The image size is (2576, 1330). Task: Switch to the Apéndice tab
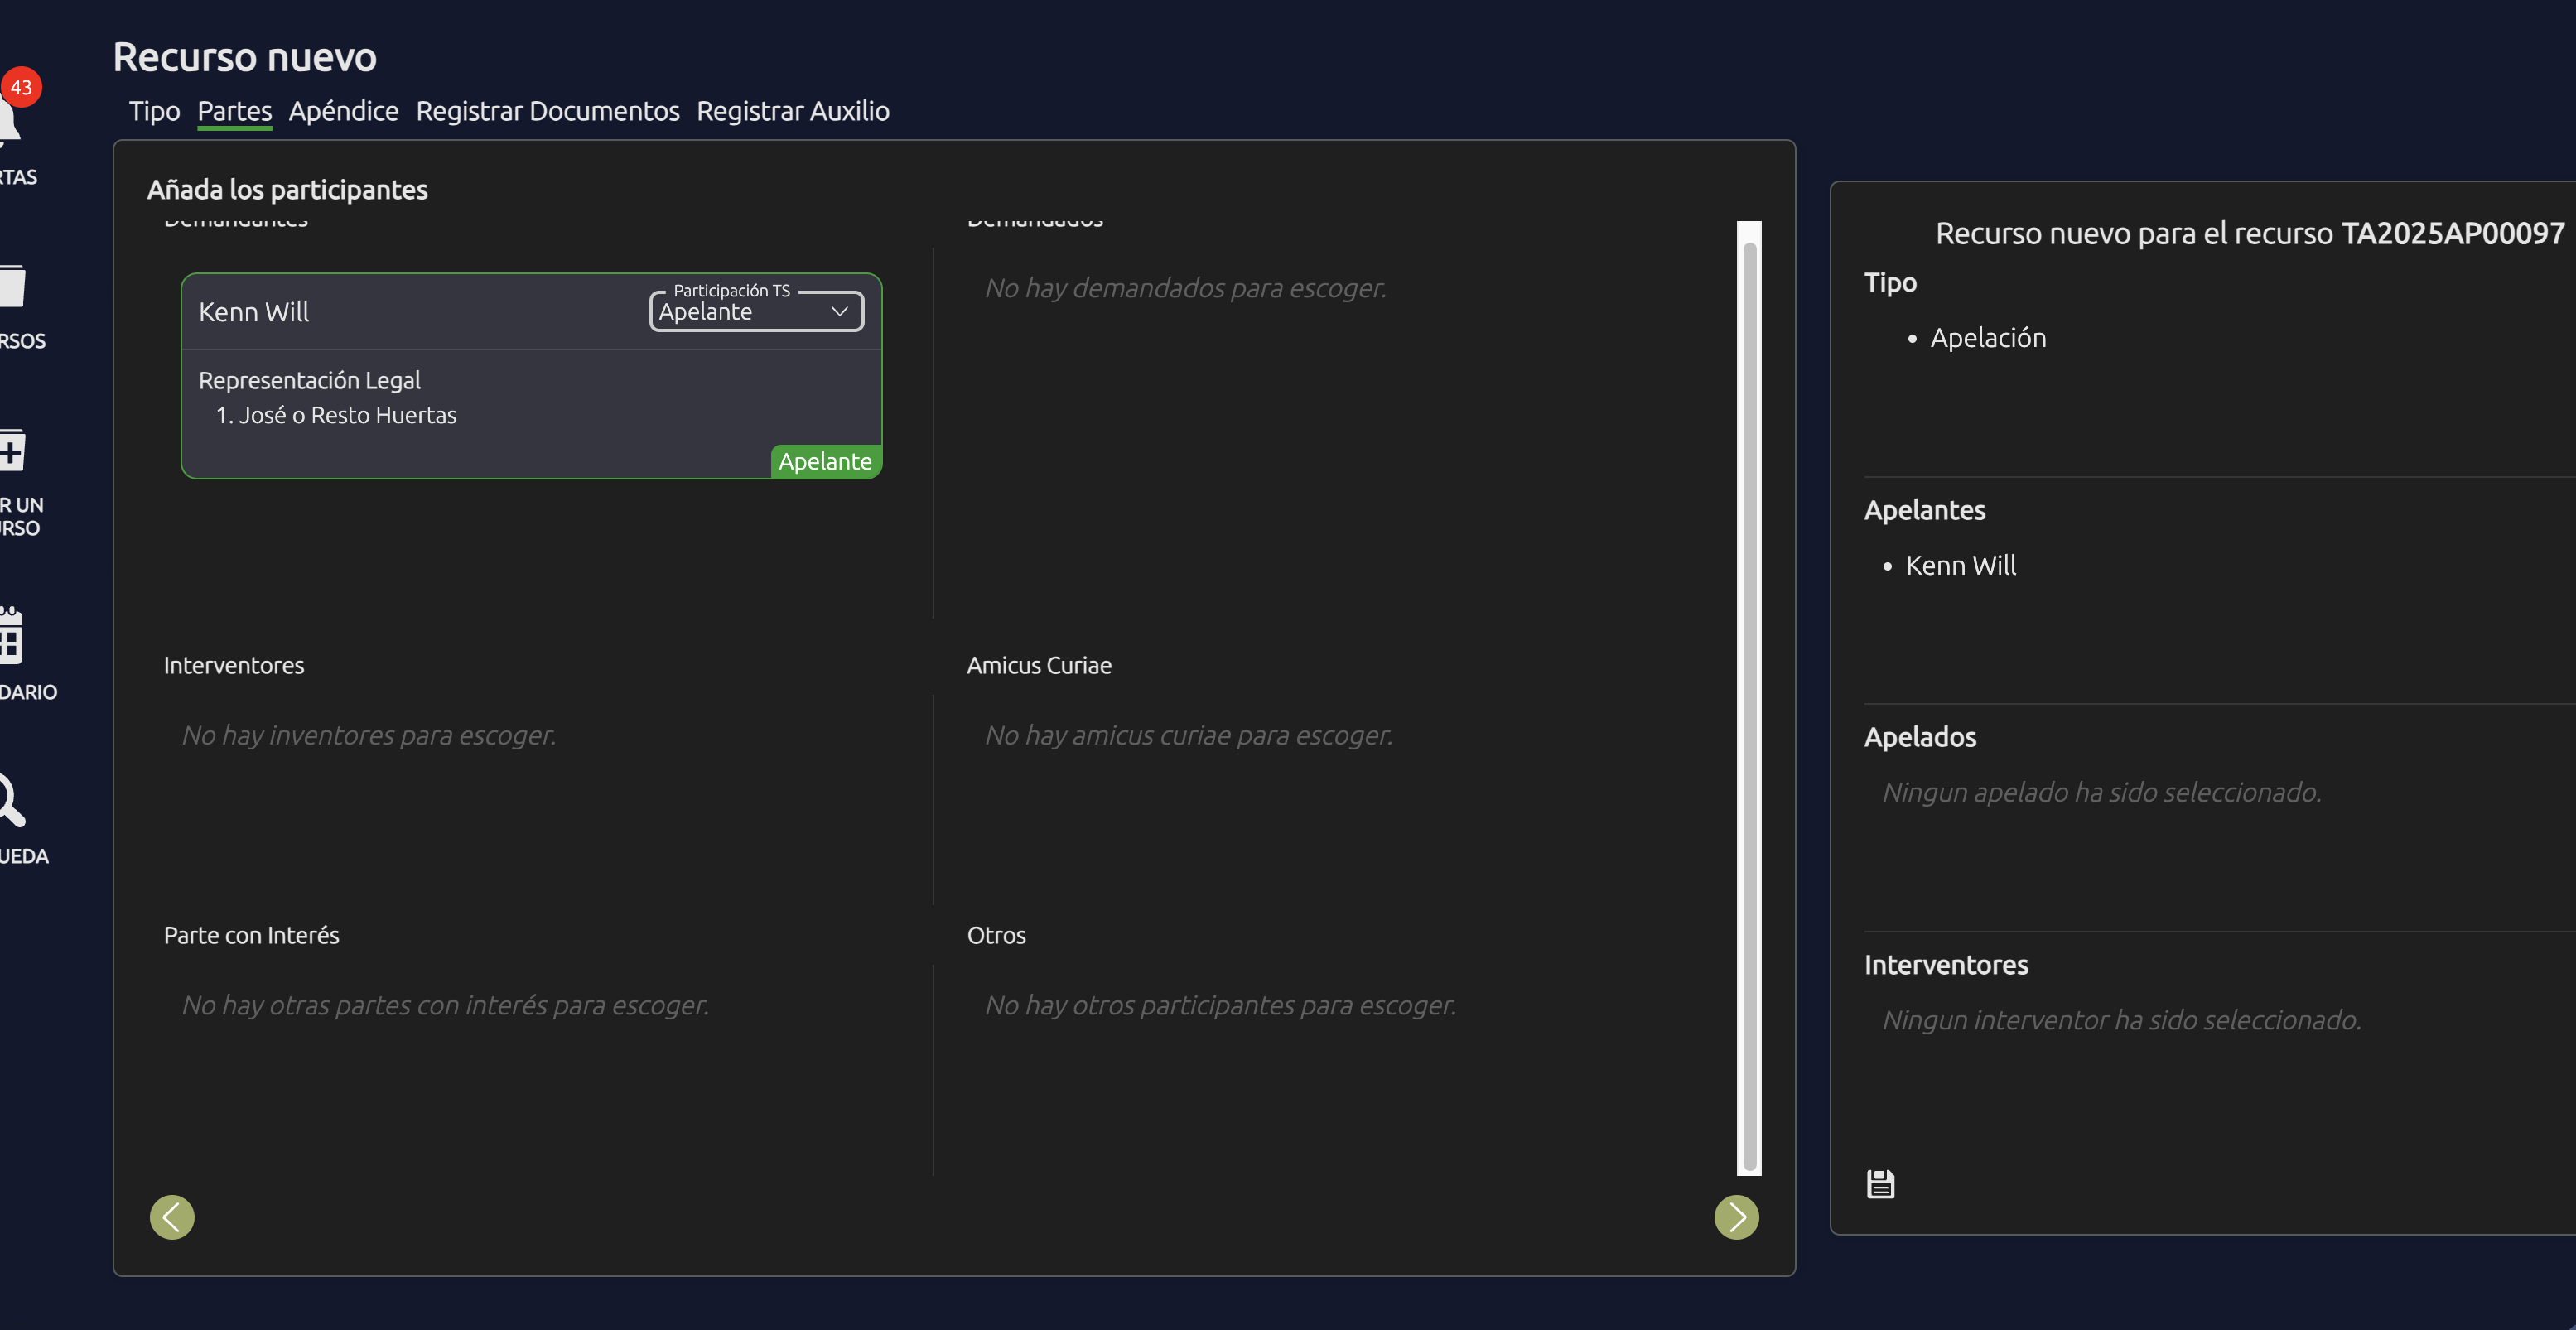pyautogui.click(x=343, y=111)
